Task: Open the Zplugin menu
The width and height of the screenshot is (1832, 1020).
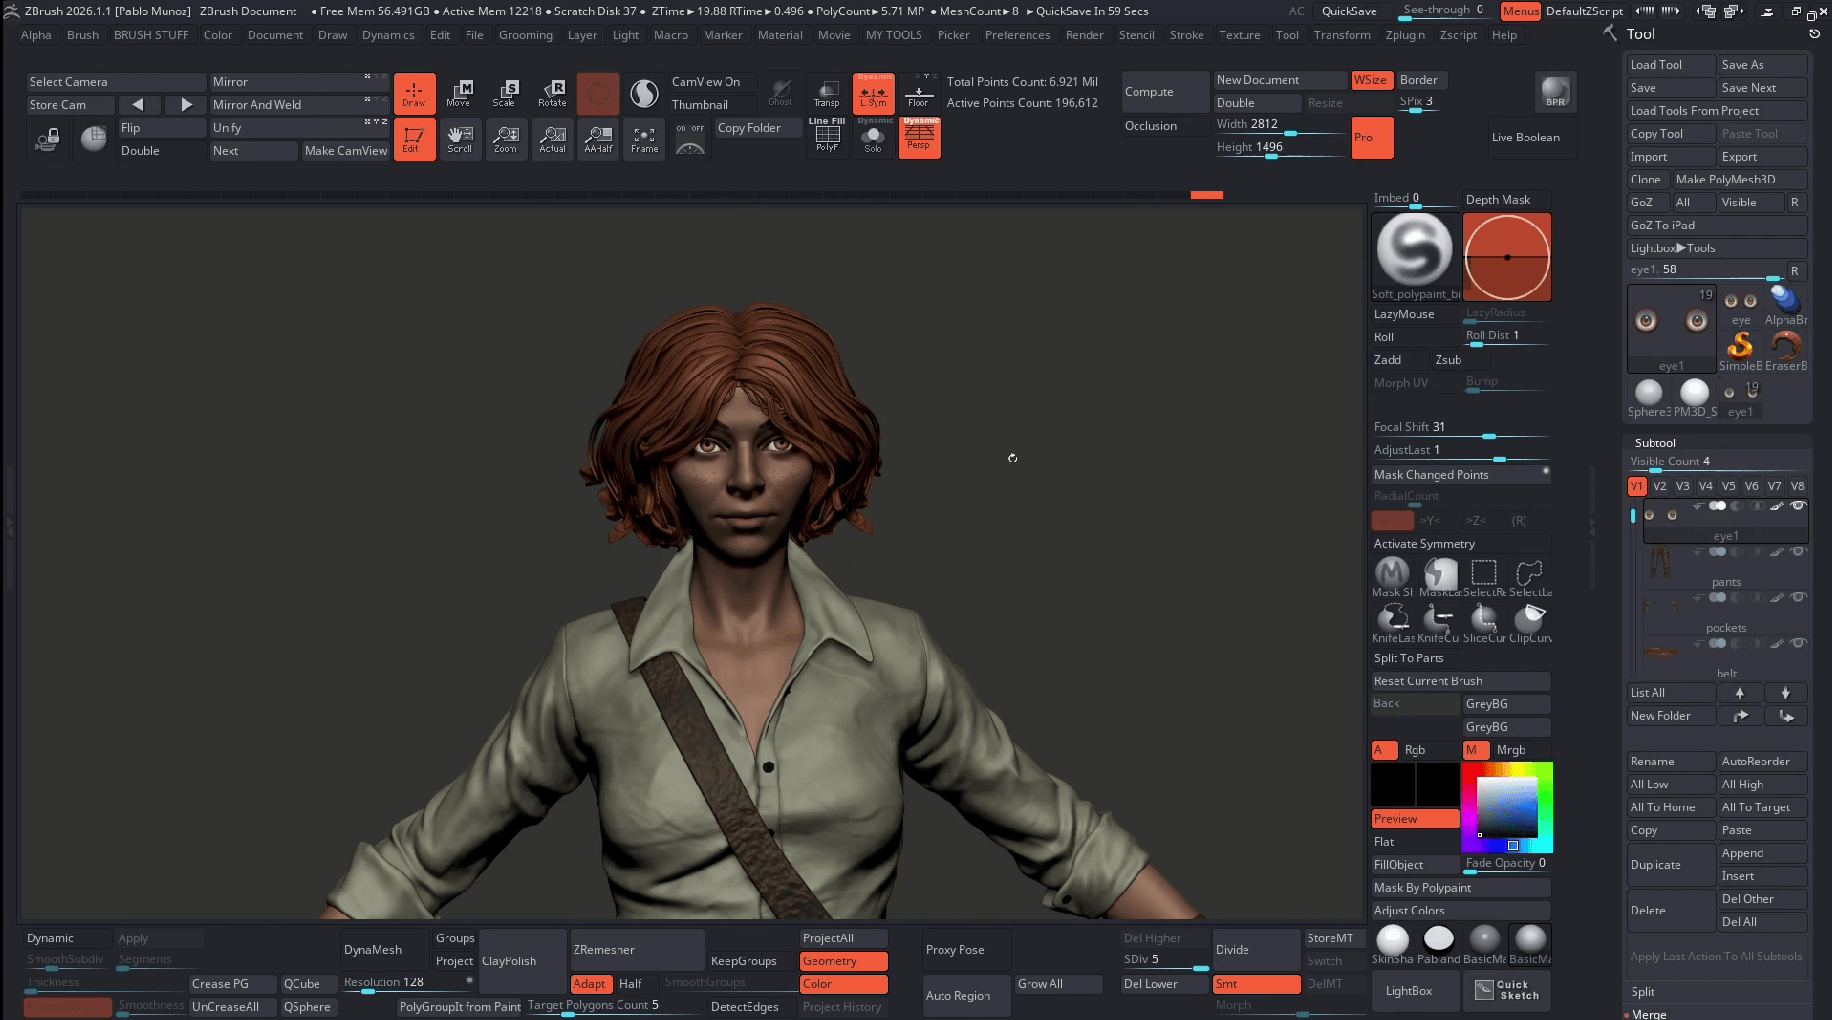Action: (x=1404, y=35)
